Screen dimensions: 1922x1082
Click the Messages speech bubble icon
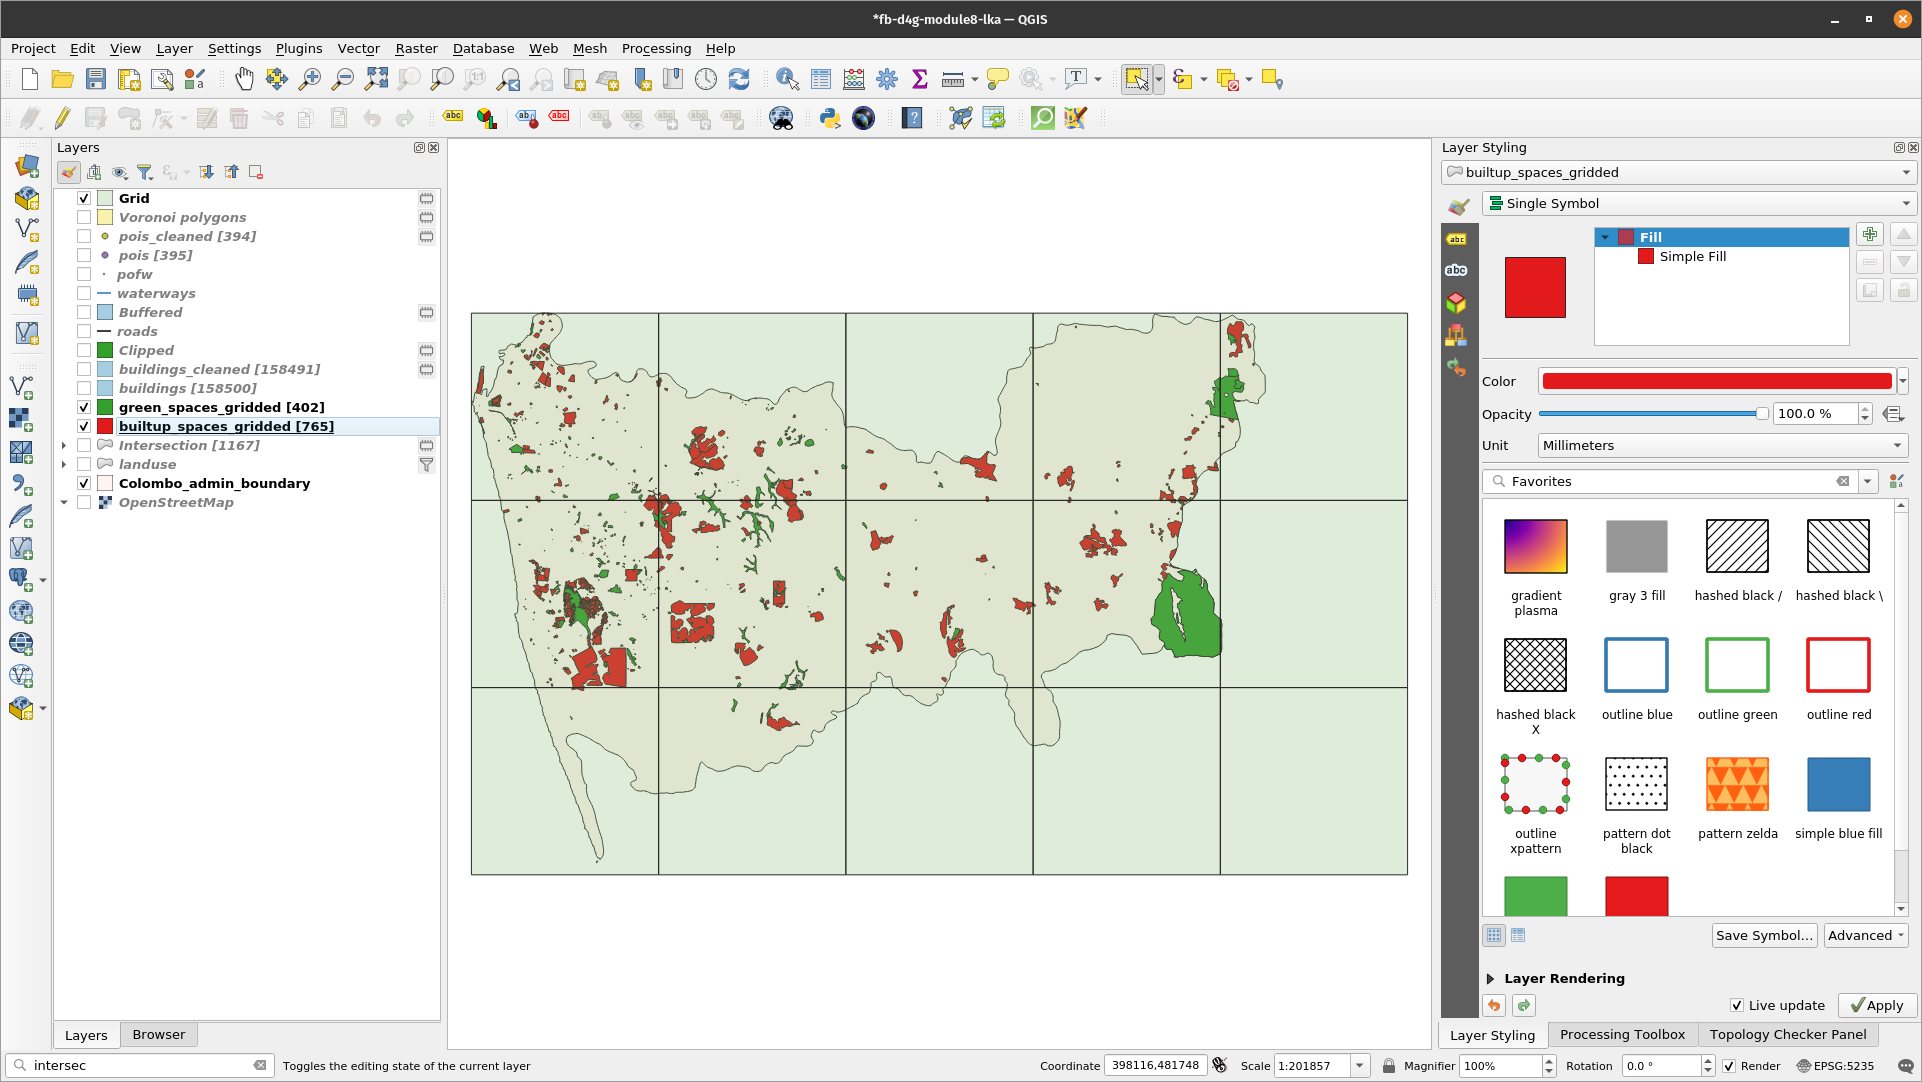(1905, 1066)
